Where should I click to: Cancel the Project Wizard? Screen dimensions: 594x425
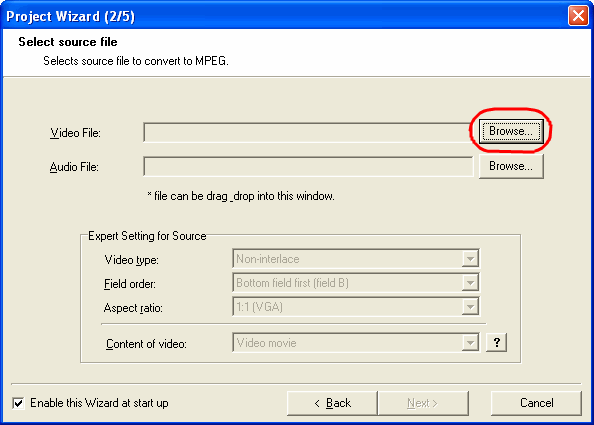click(536, 403)
